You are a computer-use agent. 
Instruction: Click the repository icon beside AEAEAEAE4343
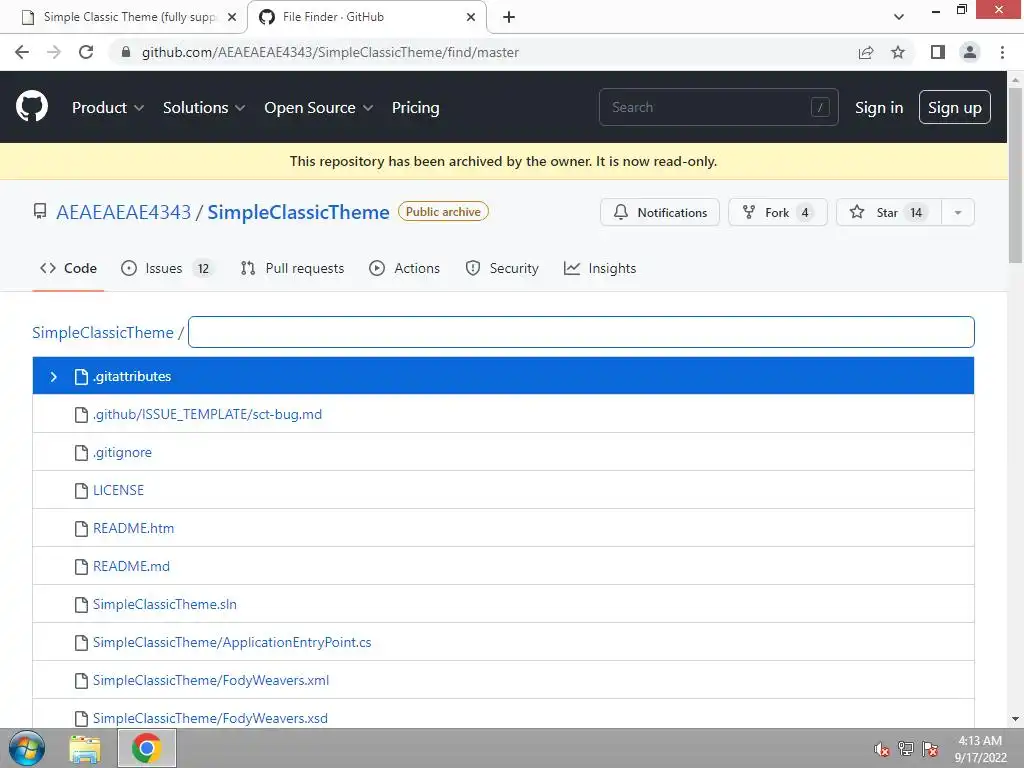(x=40, y=212)
